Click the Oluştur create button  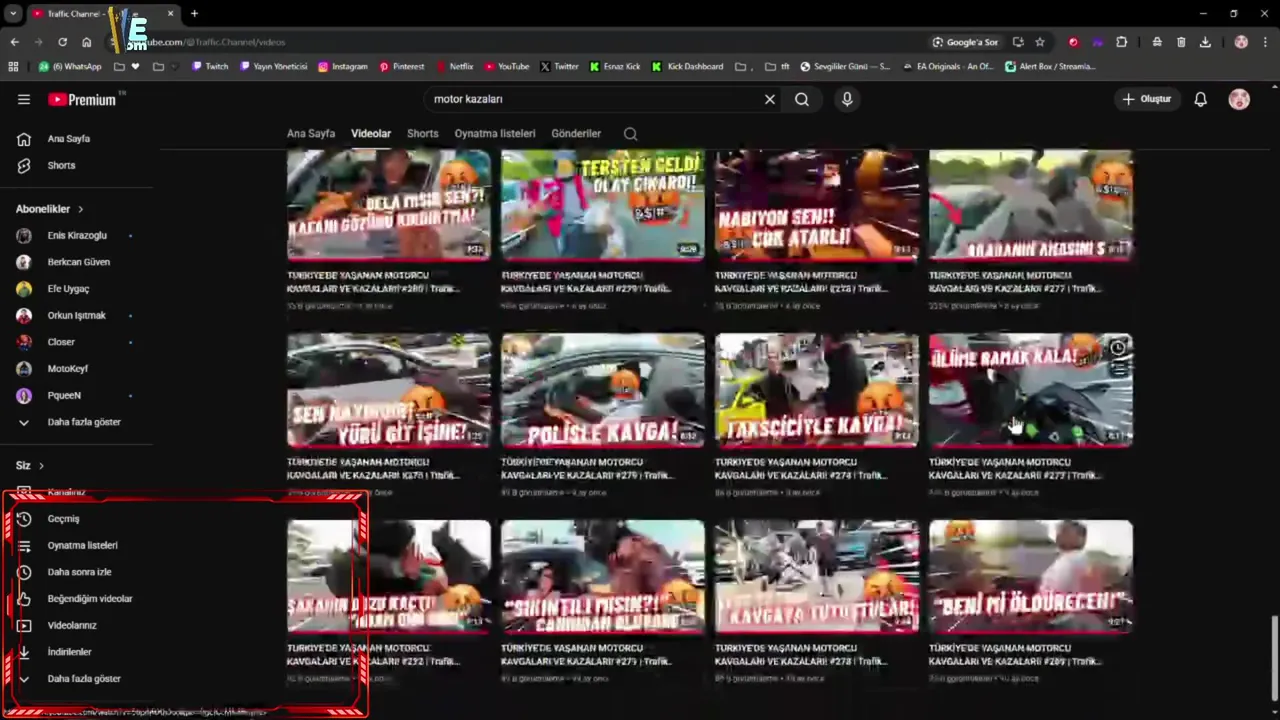pyautogui.click(x=1146, y=99)
